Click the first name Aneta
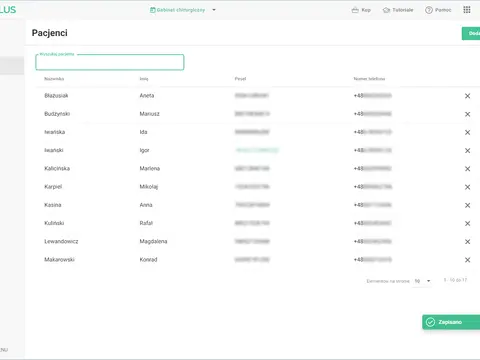480x360 pixels. click(147, 96)
